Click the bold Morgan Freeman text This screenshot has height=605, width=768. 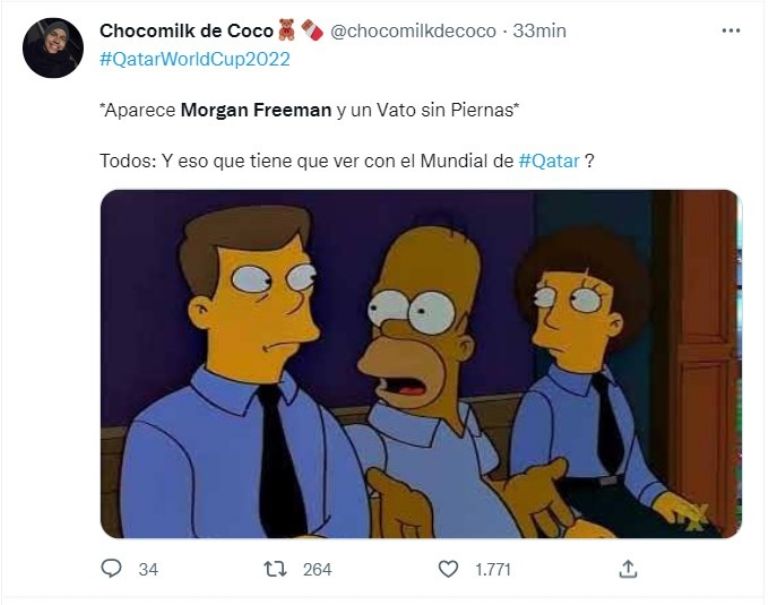[256, 110]
